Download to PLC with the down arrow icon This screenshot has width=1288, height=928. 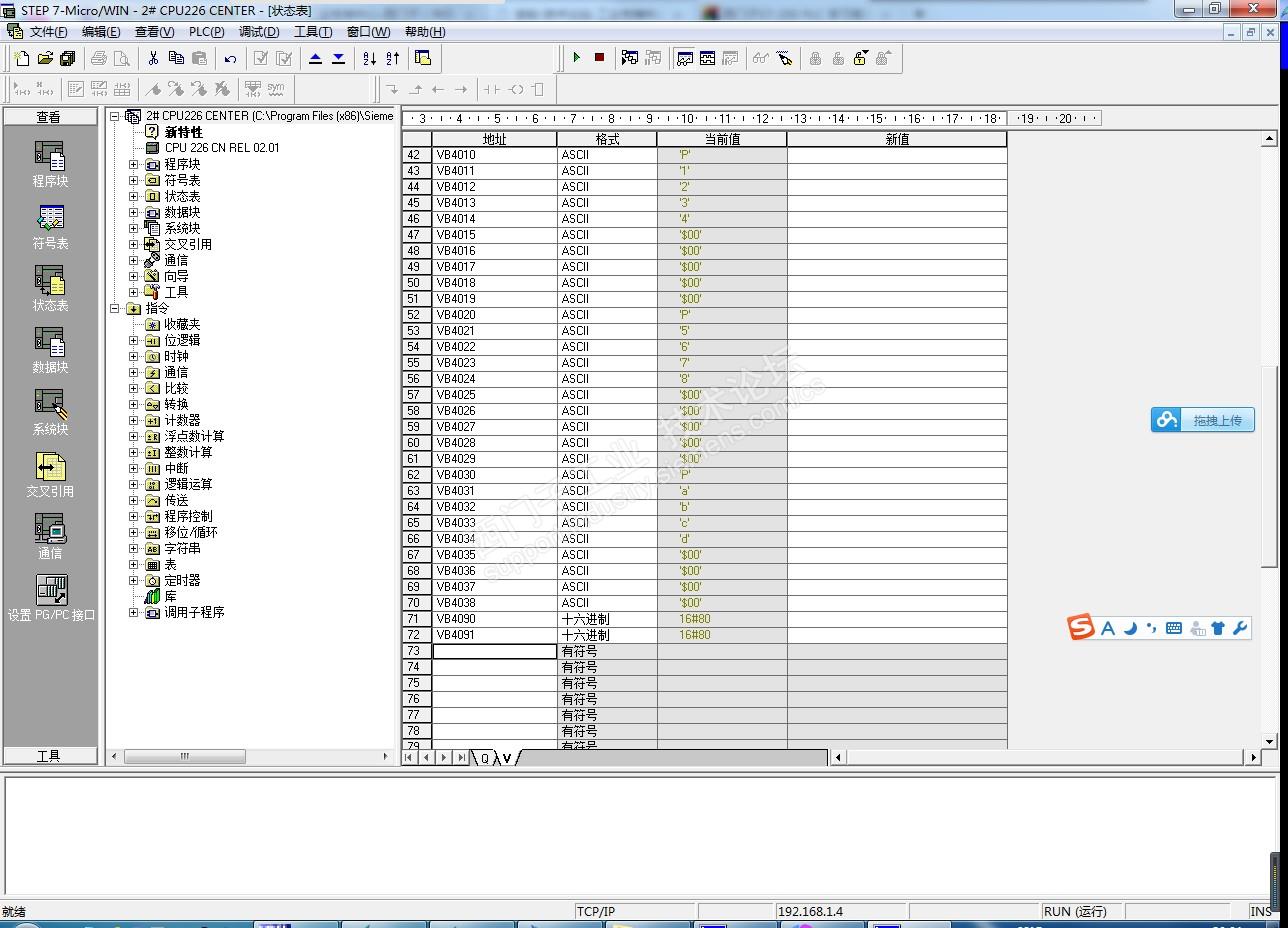(x=338, y=58)
